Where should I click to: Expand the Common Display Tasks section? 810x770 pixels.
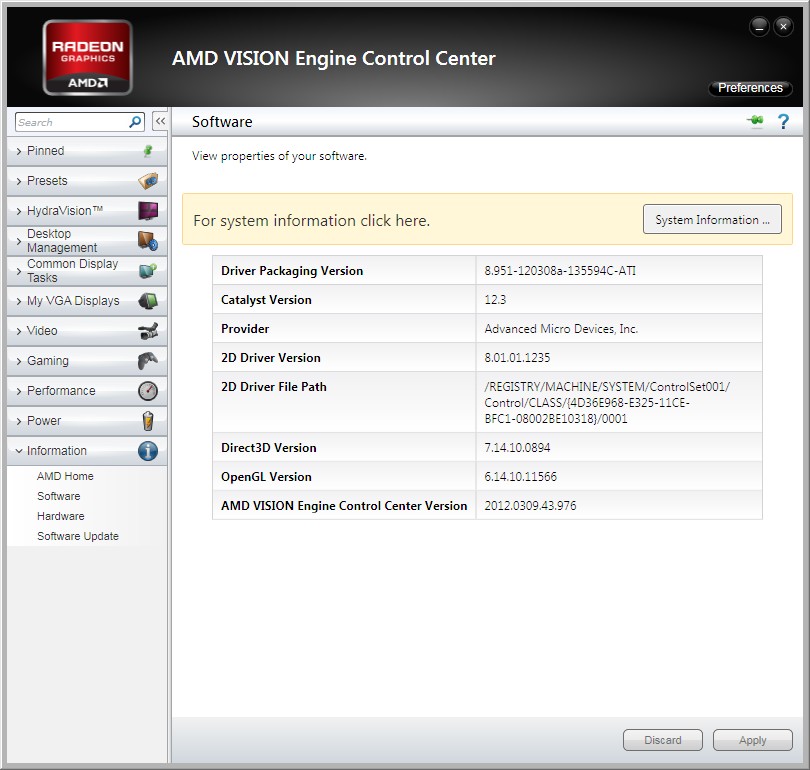(x=87, y=271)
